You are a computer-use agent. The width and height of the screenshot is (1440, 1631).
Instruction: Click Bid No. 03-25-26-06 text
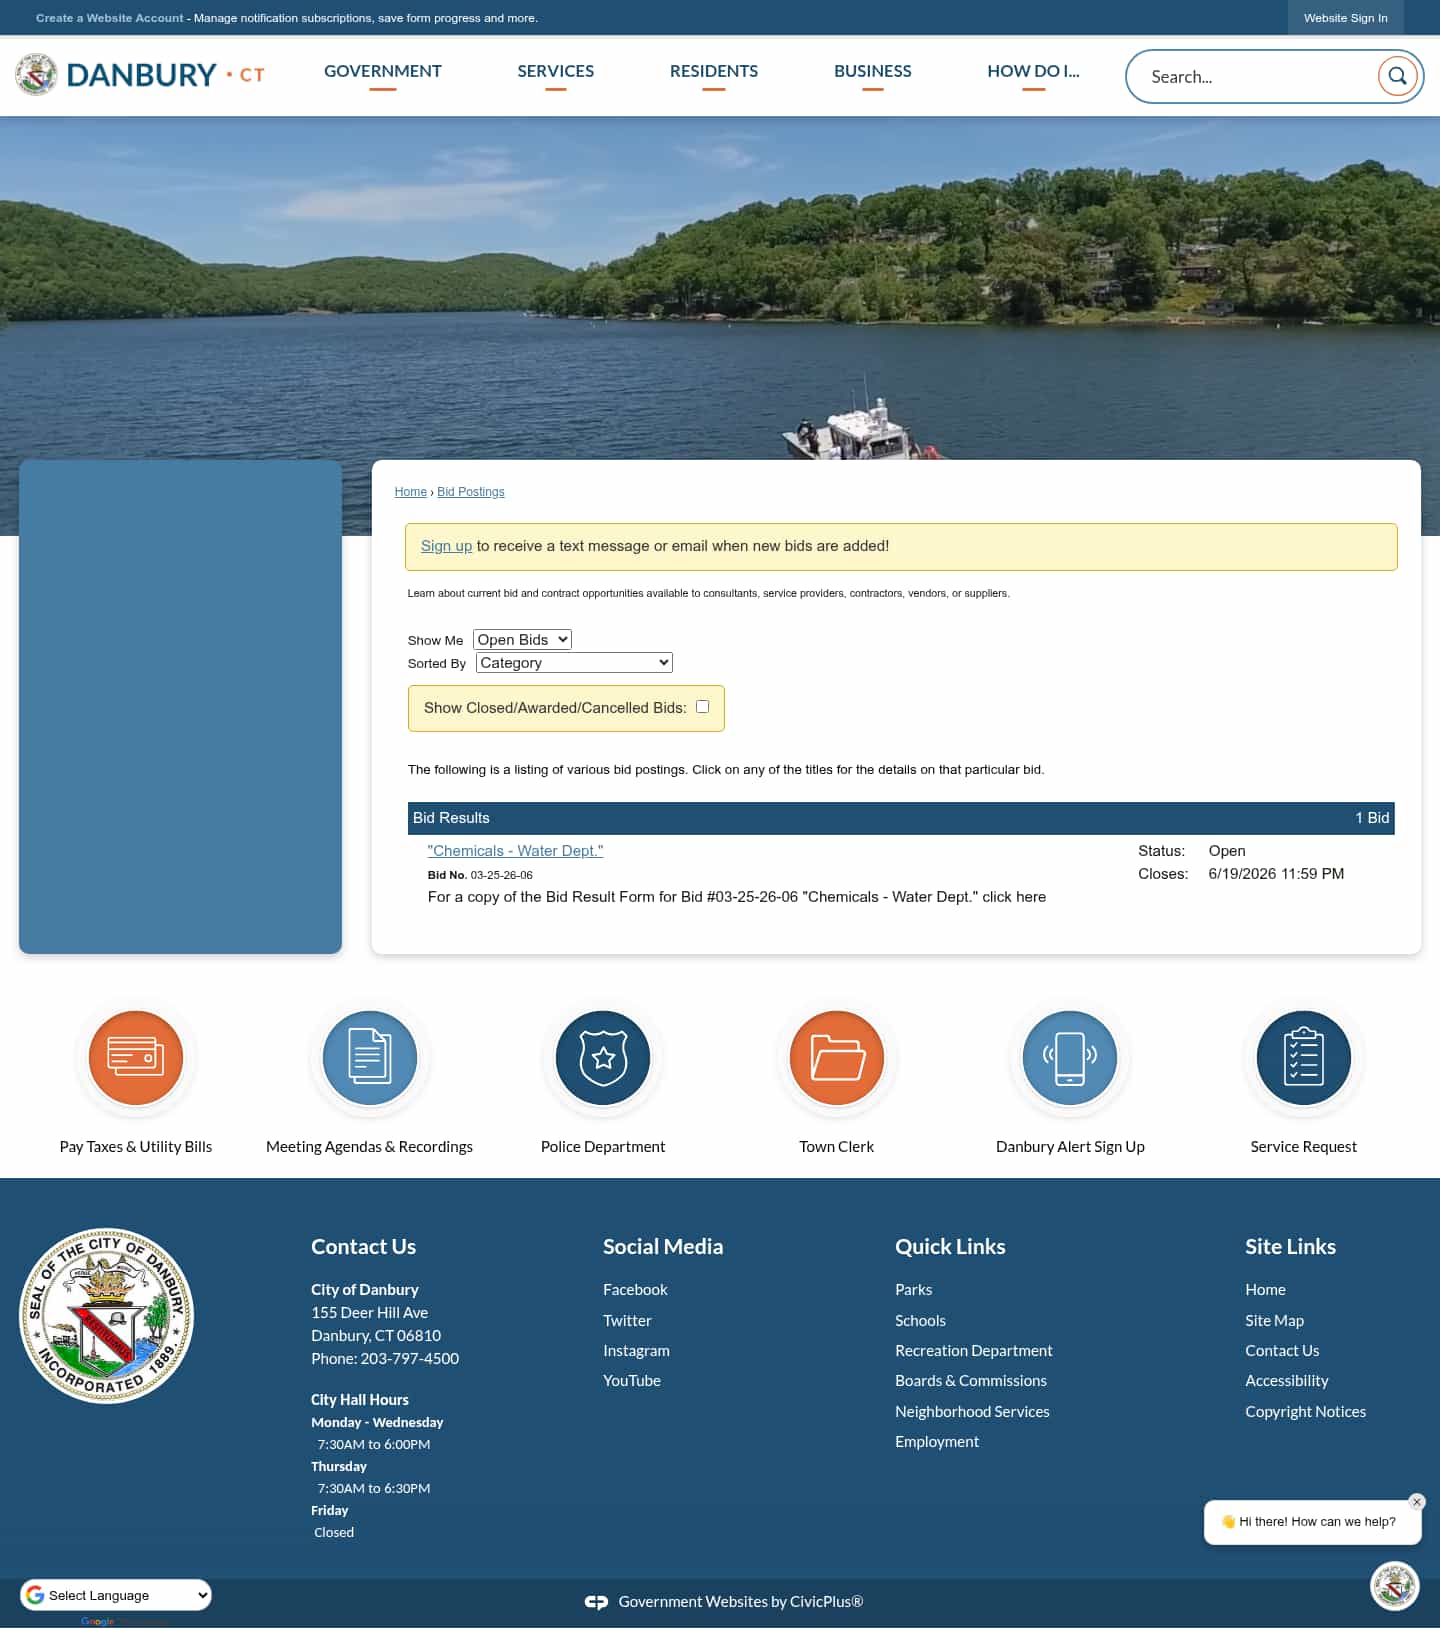pos(480,875)
